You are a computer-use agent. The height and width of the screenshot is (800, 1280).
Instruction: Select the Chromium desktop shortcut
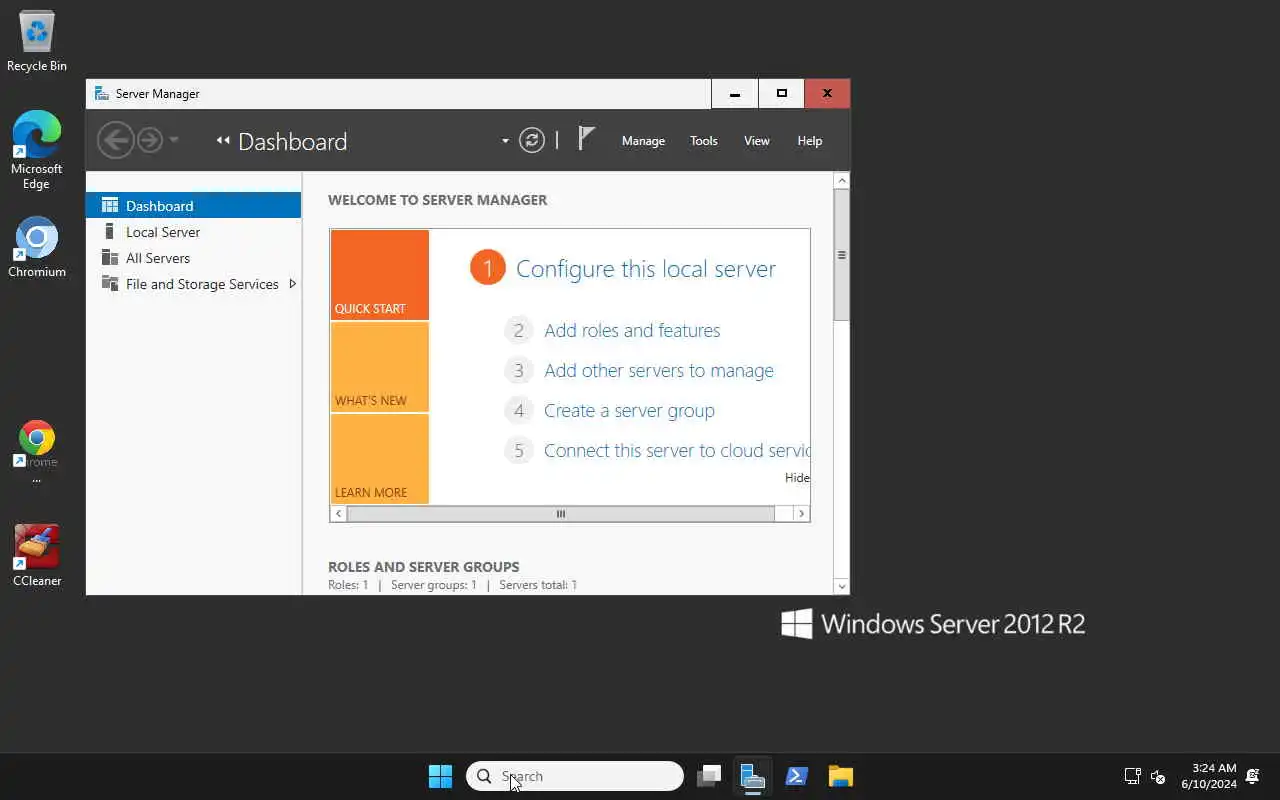pos(37,247)
